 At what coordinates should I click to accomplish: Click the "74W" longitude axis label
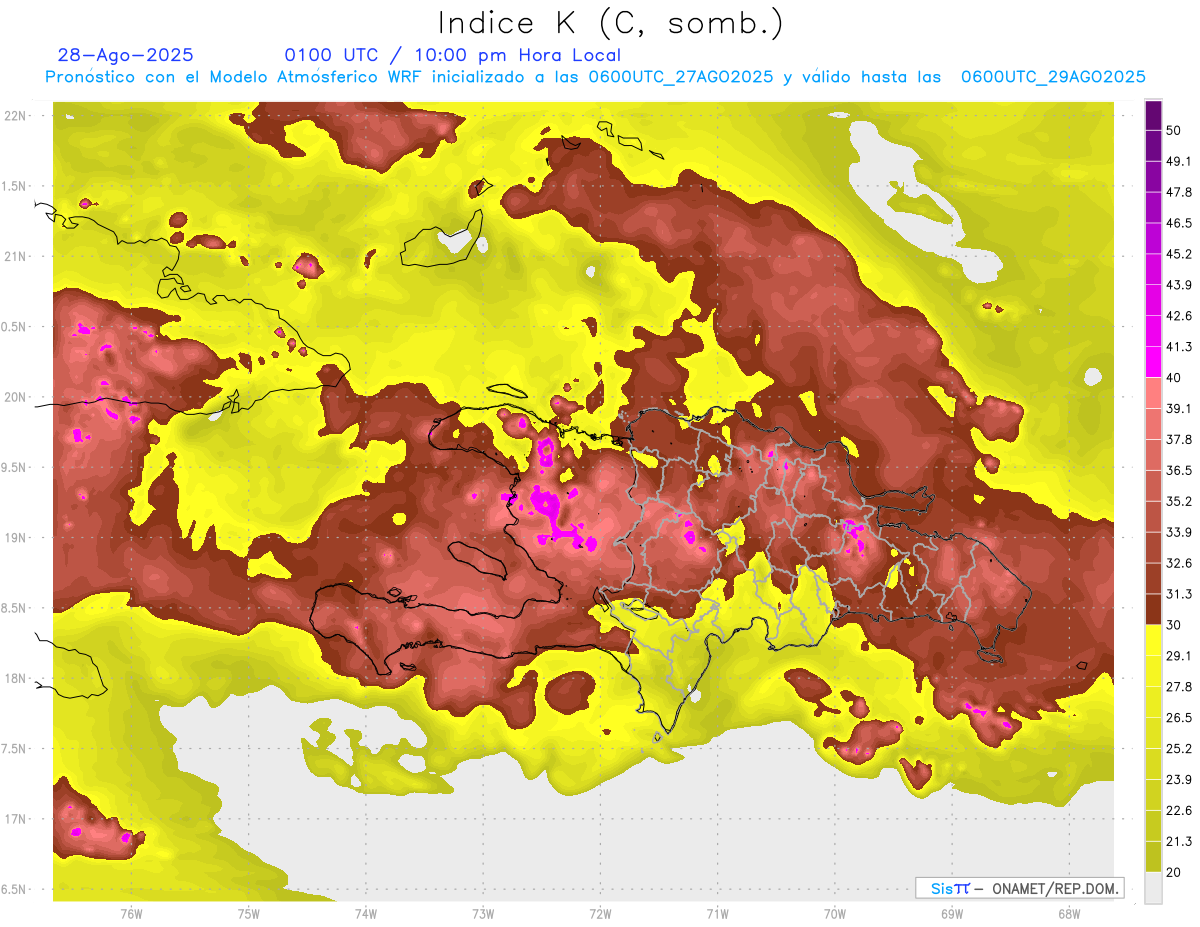pos(366,913)
